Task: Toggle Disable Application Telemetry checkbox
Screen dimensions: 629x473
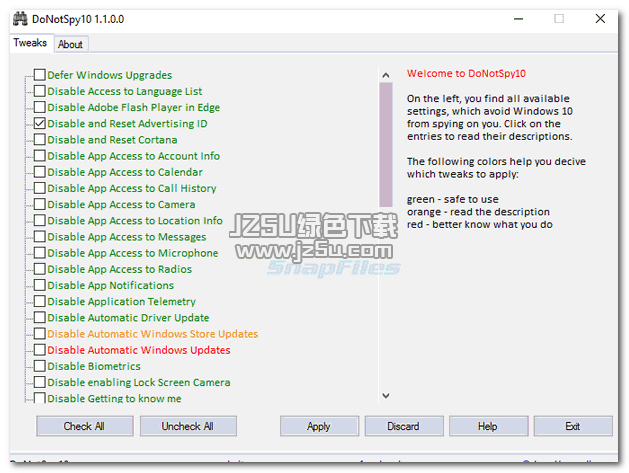Action: [39, 301]
